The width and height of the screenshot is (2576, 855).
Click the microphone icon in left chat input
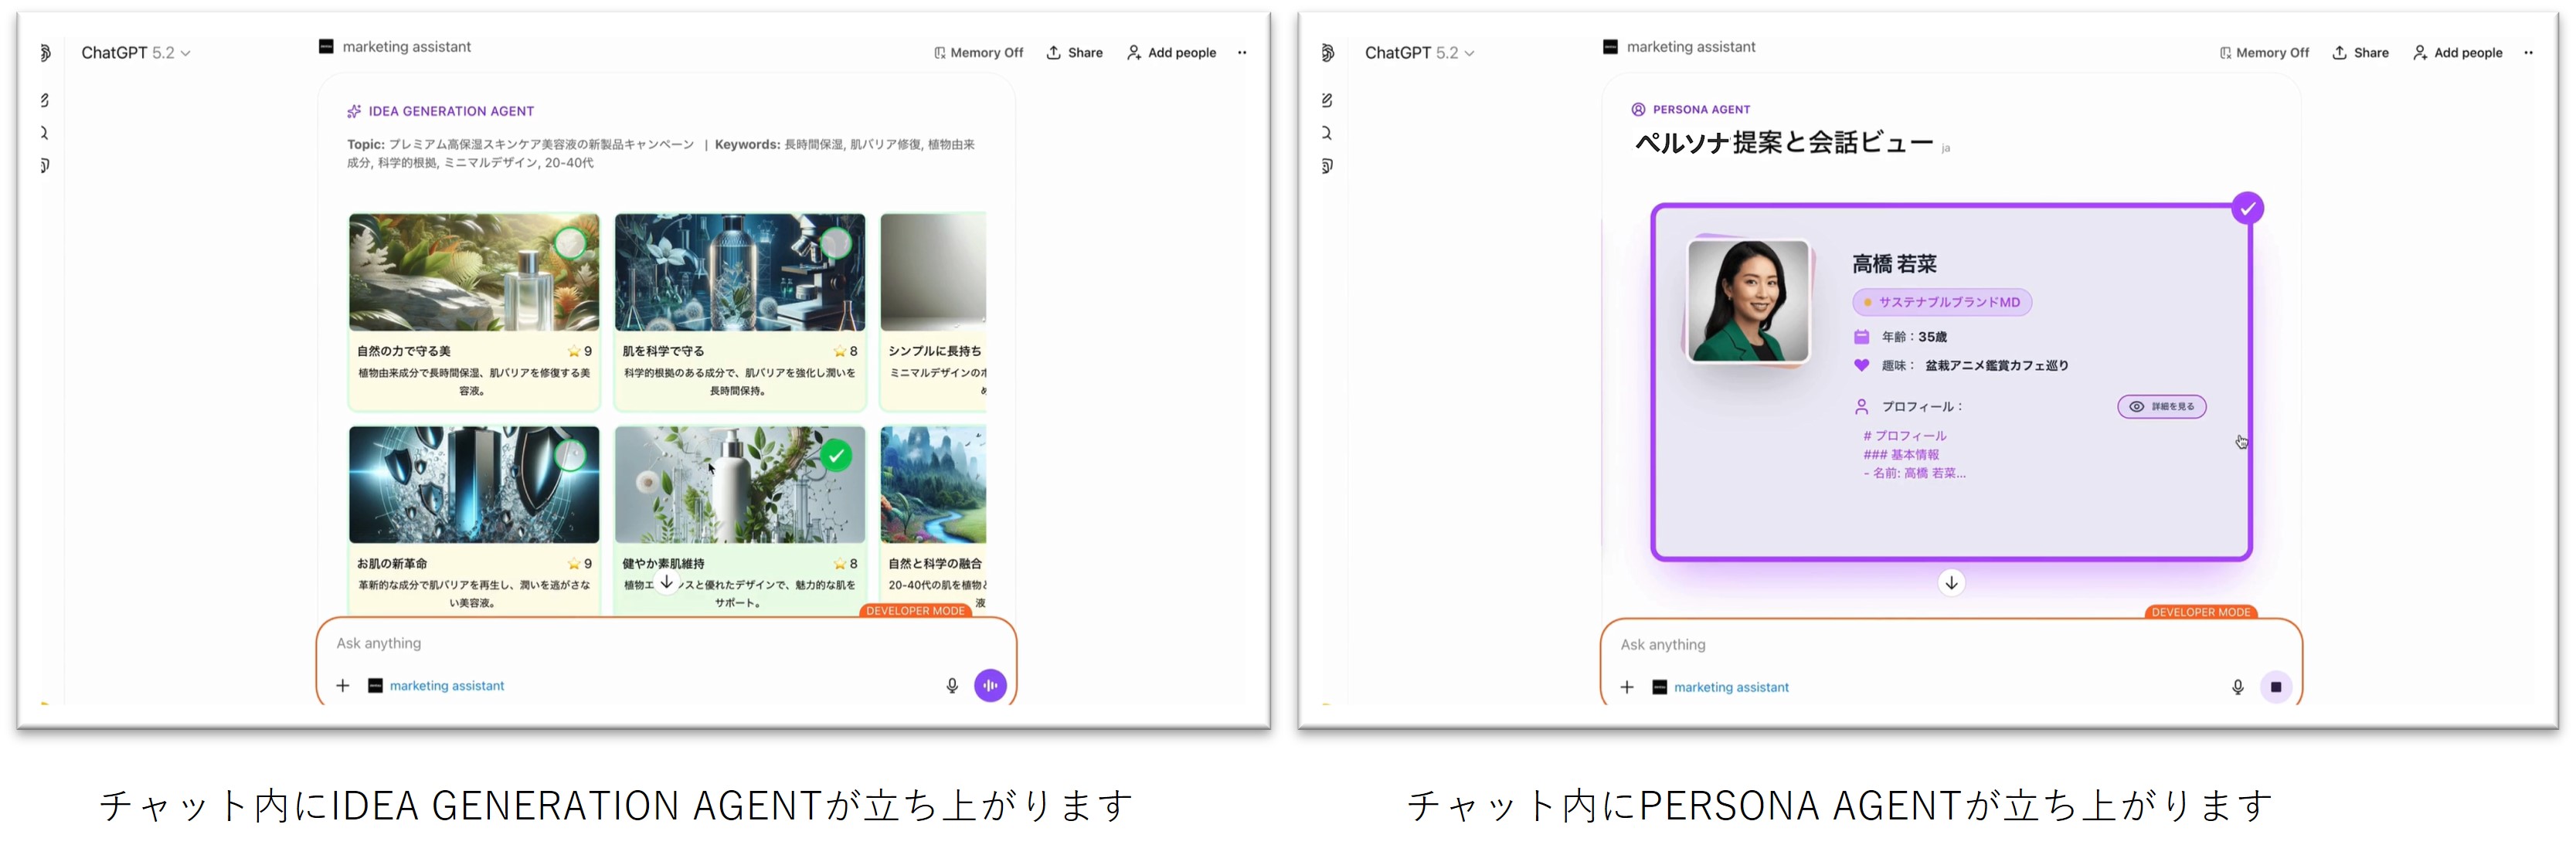[x=952, y=686]
